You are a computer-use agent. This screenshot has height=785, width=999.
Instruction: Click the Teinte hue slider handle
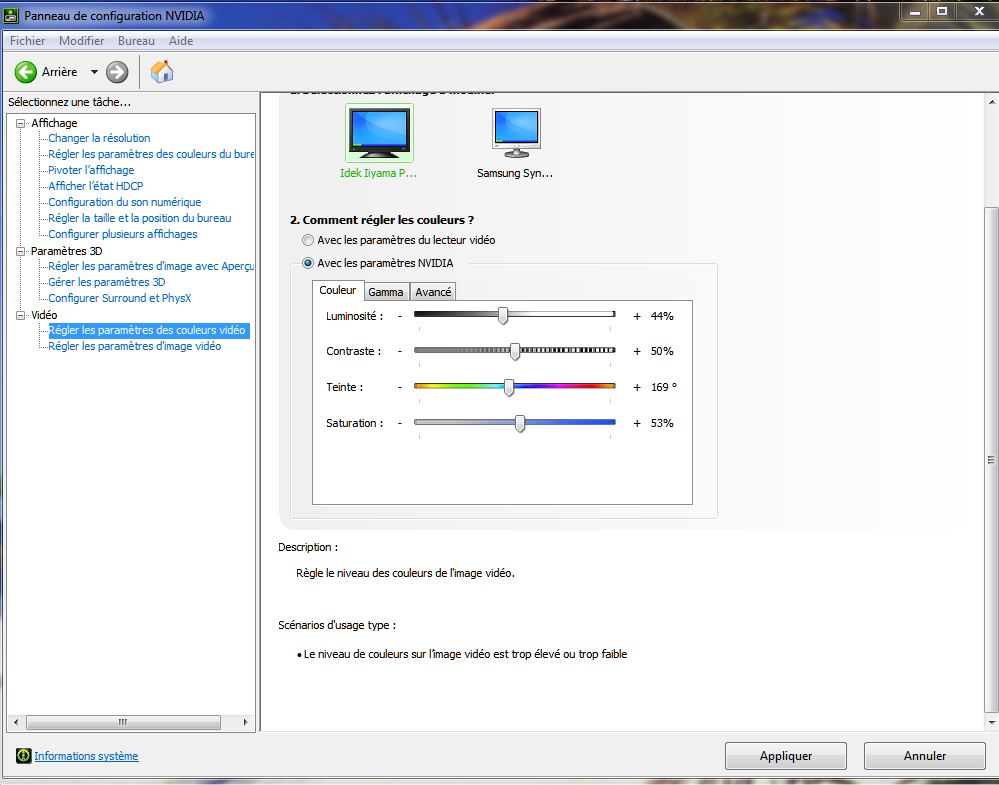point(509,387)
